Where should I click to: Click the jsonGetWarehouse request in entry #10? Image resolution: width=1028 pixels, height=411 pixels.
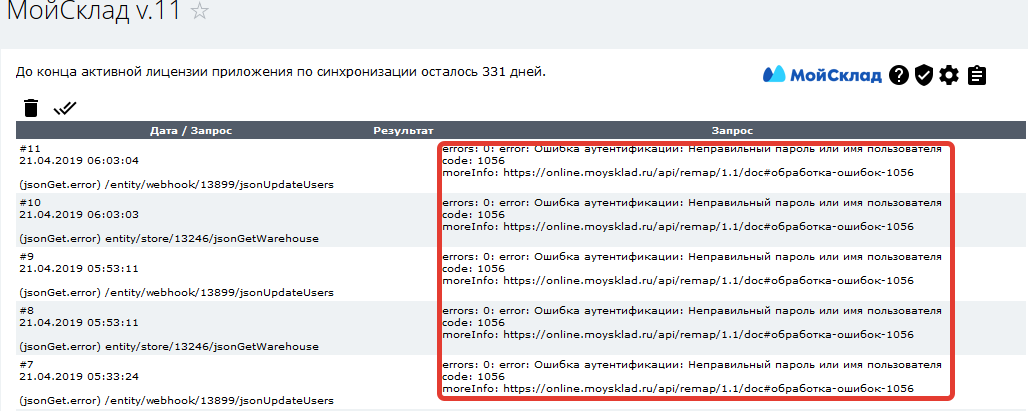pyautogui.click(x=168, y=238)
